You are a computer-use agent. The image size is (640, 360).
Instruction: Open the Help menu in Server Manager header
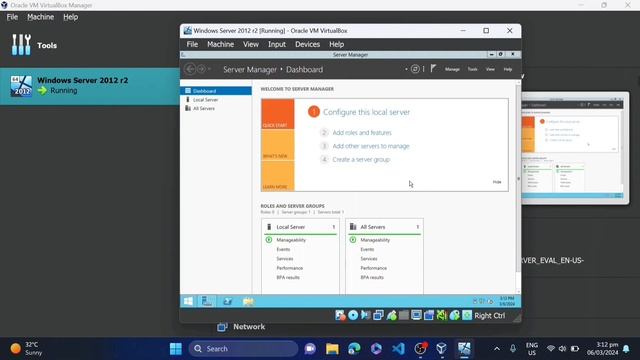(x=508, y=69)
